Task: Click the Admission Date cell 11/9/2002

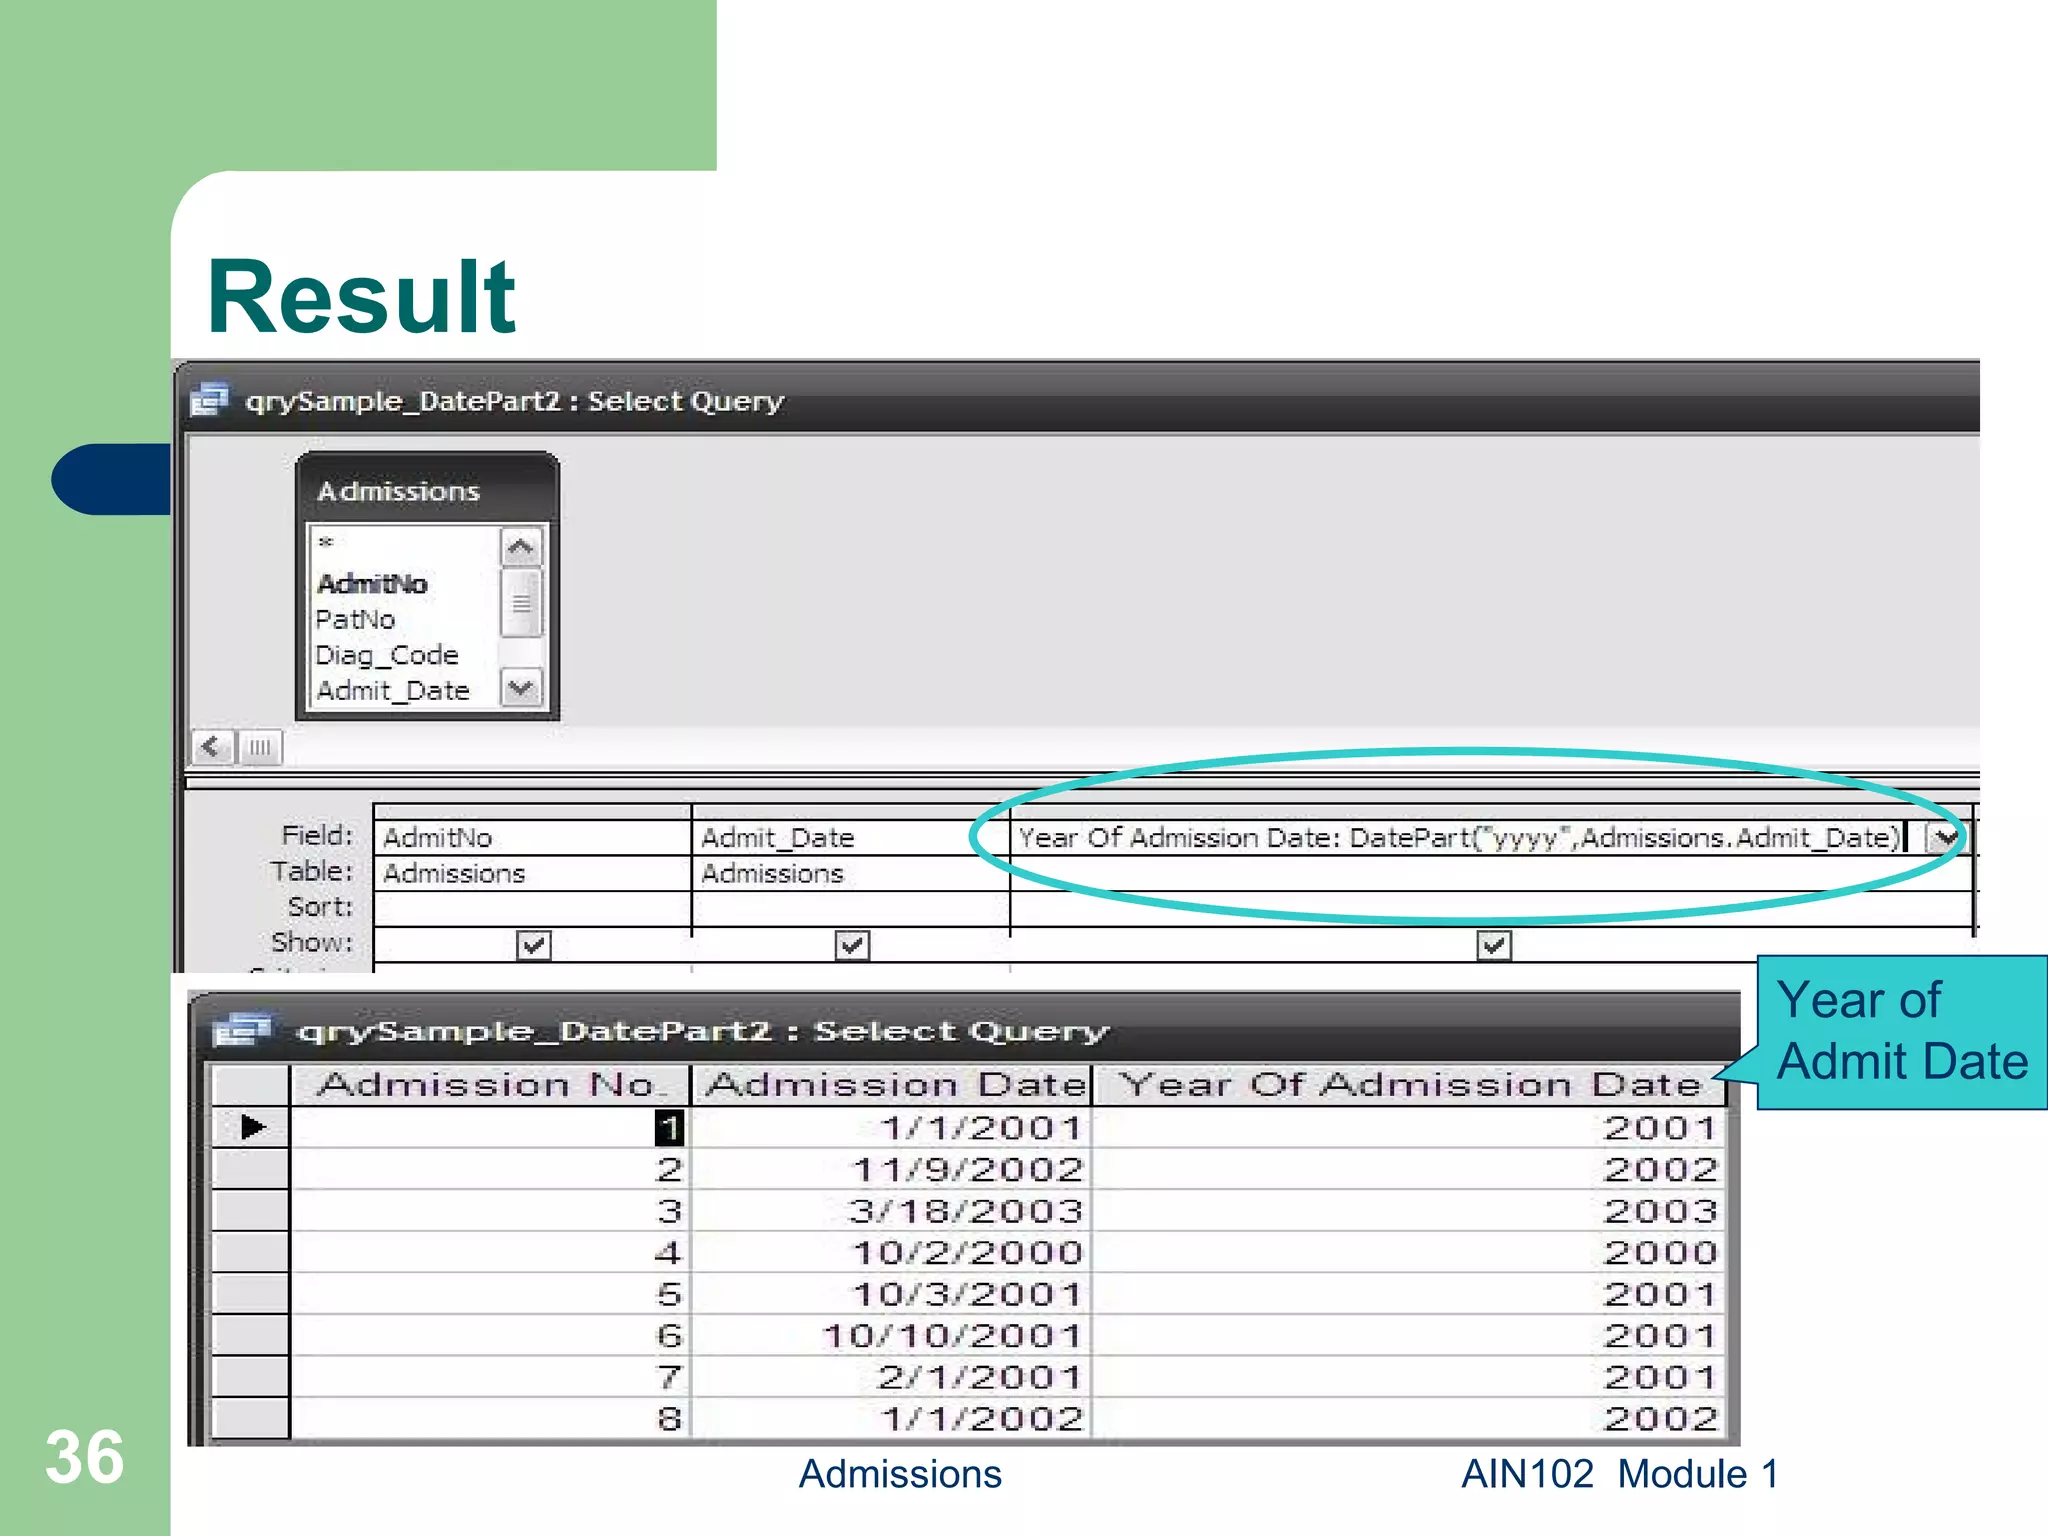Action: [892, 1169]
